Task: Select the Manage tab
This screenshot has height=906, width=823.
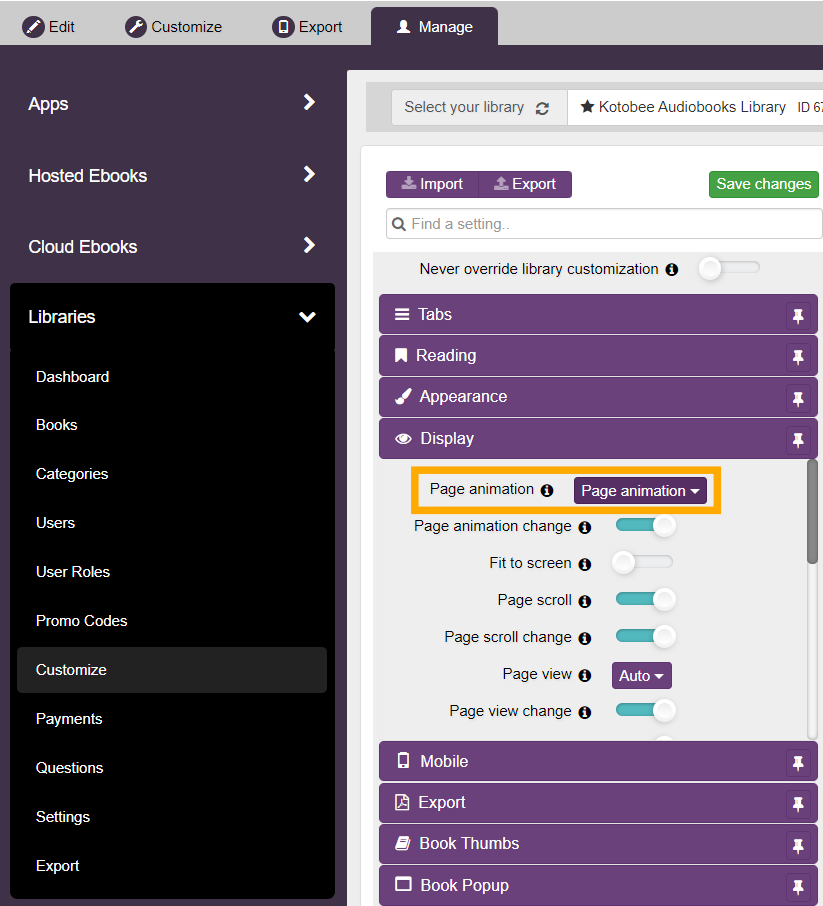Action: tap(435, 27)
